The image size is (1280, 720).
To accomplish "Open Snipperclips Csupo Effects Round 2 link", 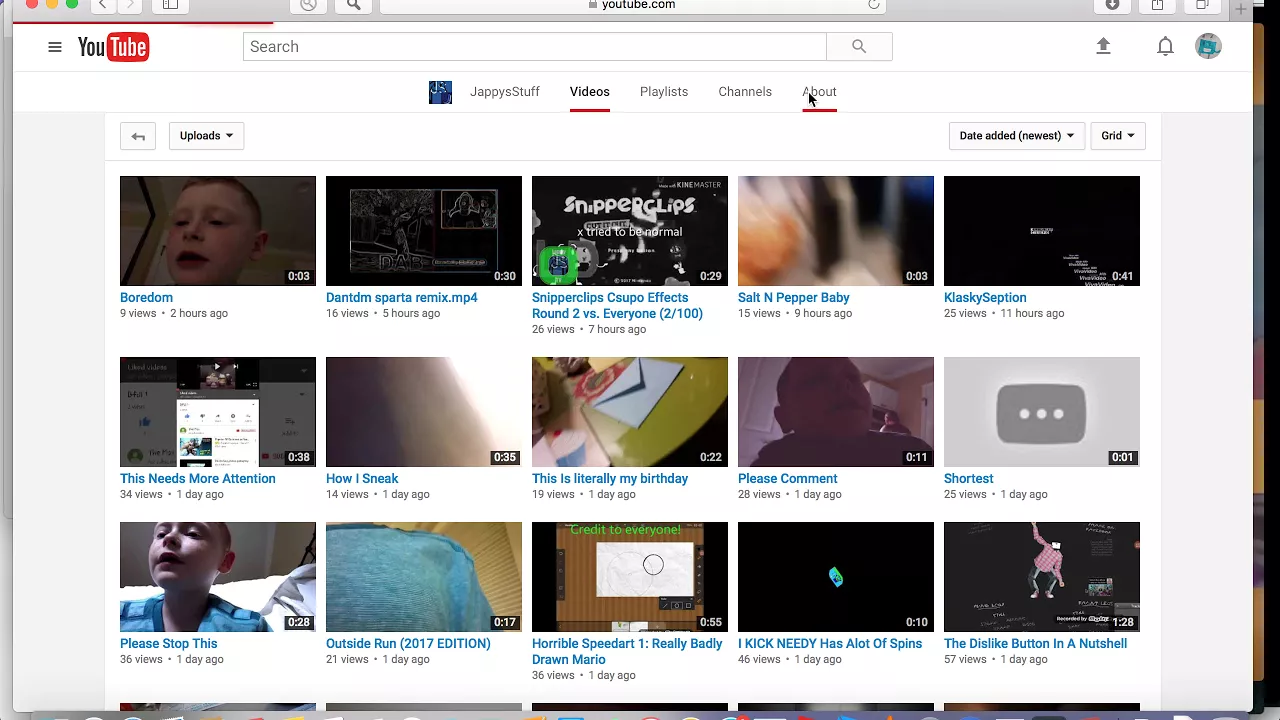I will pos(617,306).
